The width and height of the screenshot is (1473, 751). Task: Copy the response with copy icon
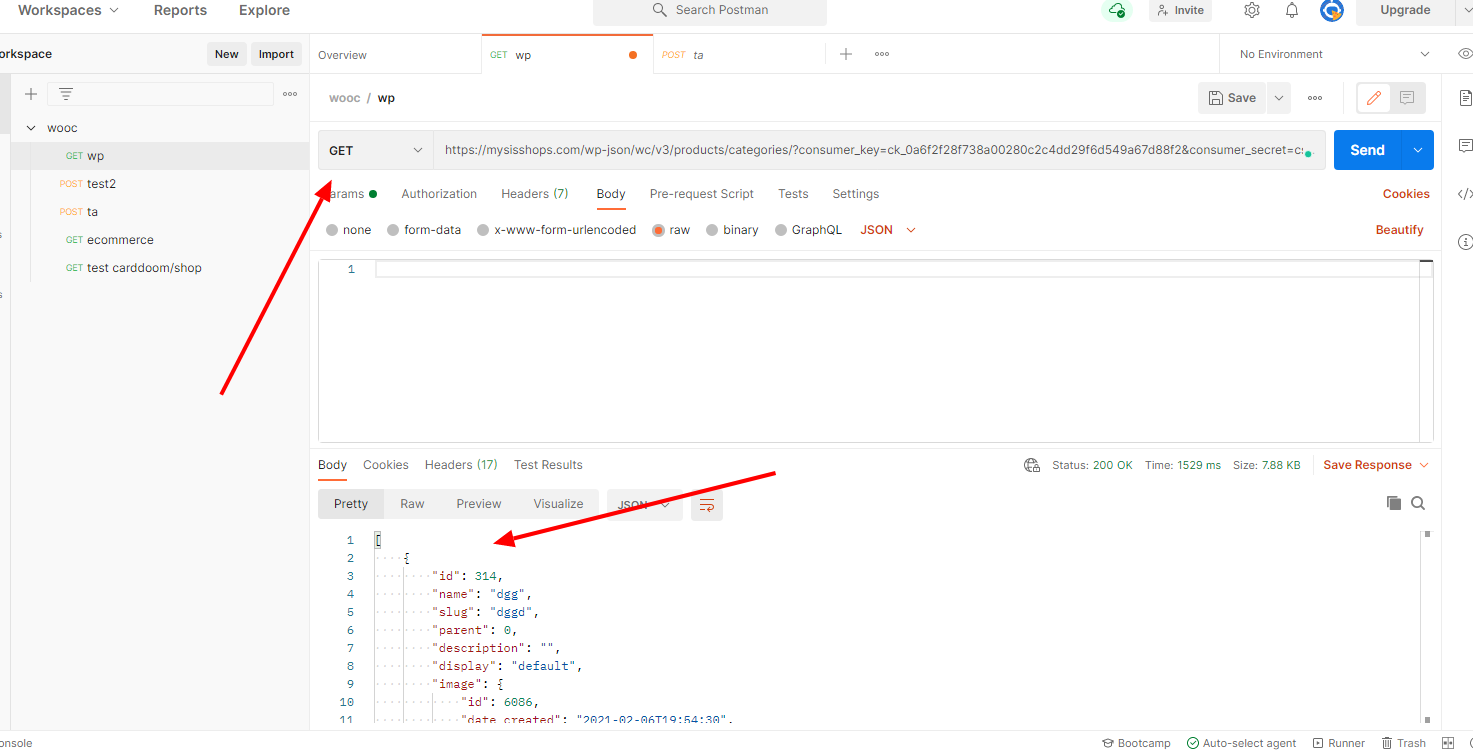point(1394,503)
